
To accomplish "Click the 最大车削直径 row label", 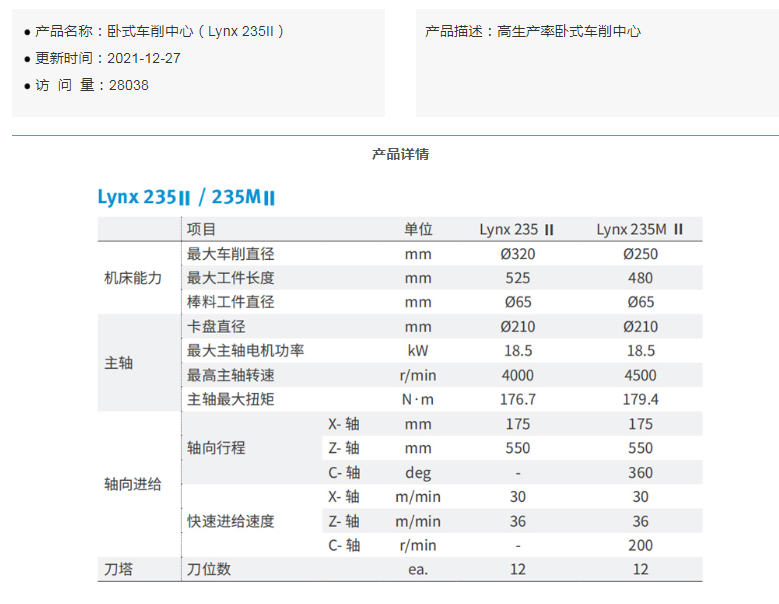I will click(x=231, y=254).
